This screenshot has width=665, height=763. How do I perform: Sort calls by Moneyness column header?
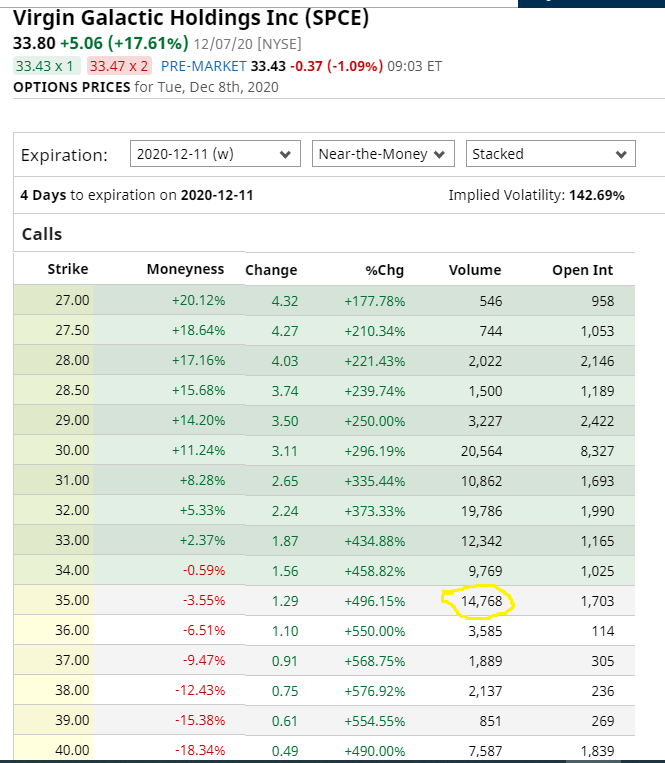(185, 269)
